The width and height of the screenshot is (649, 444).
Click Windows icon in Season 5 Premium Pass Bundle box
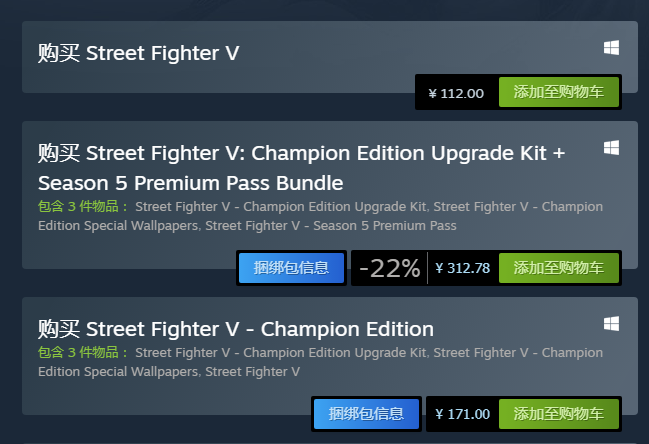click(x=611, y=148)
